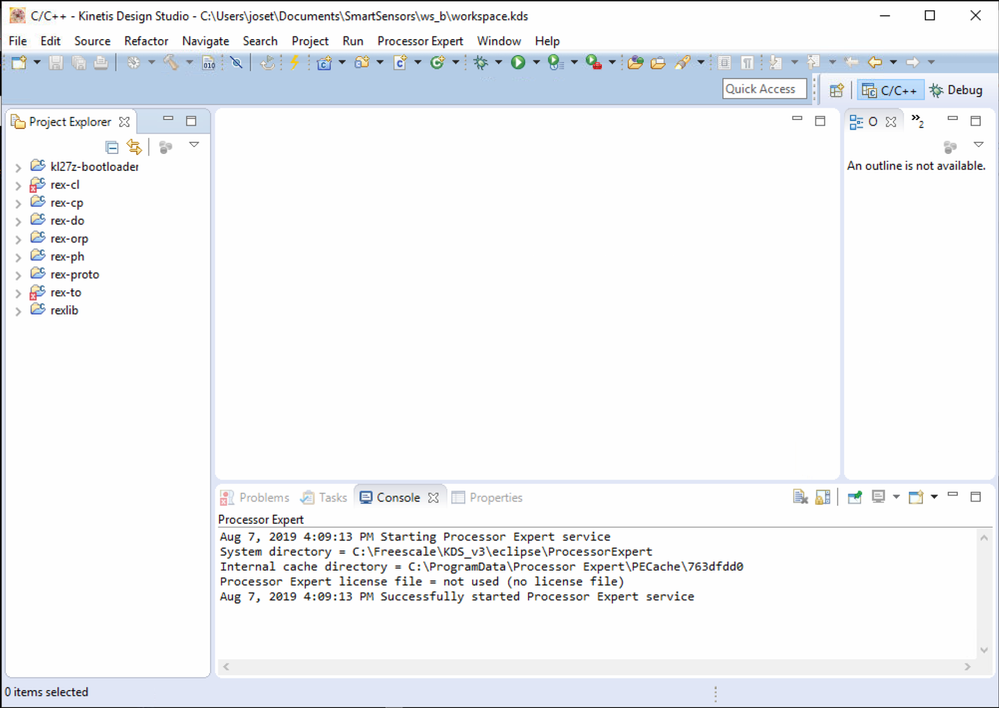Switch to the Tasks tab
Image resolution: width=999 pixels, height=708 pixels.
pyautogui.click(x=324, y=498)
